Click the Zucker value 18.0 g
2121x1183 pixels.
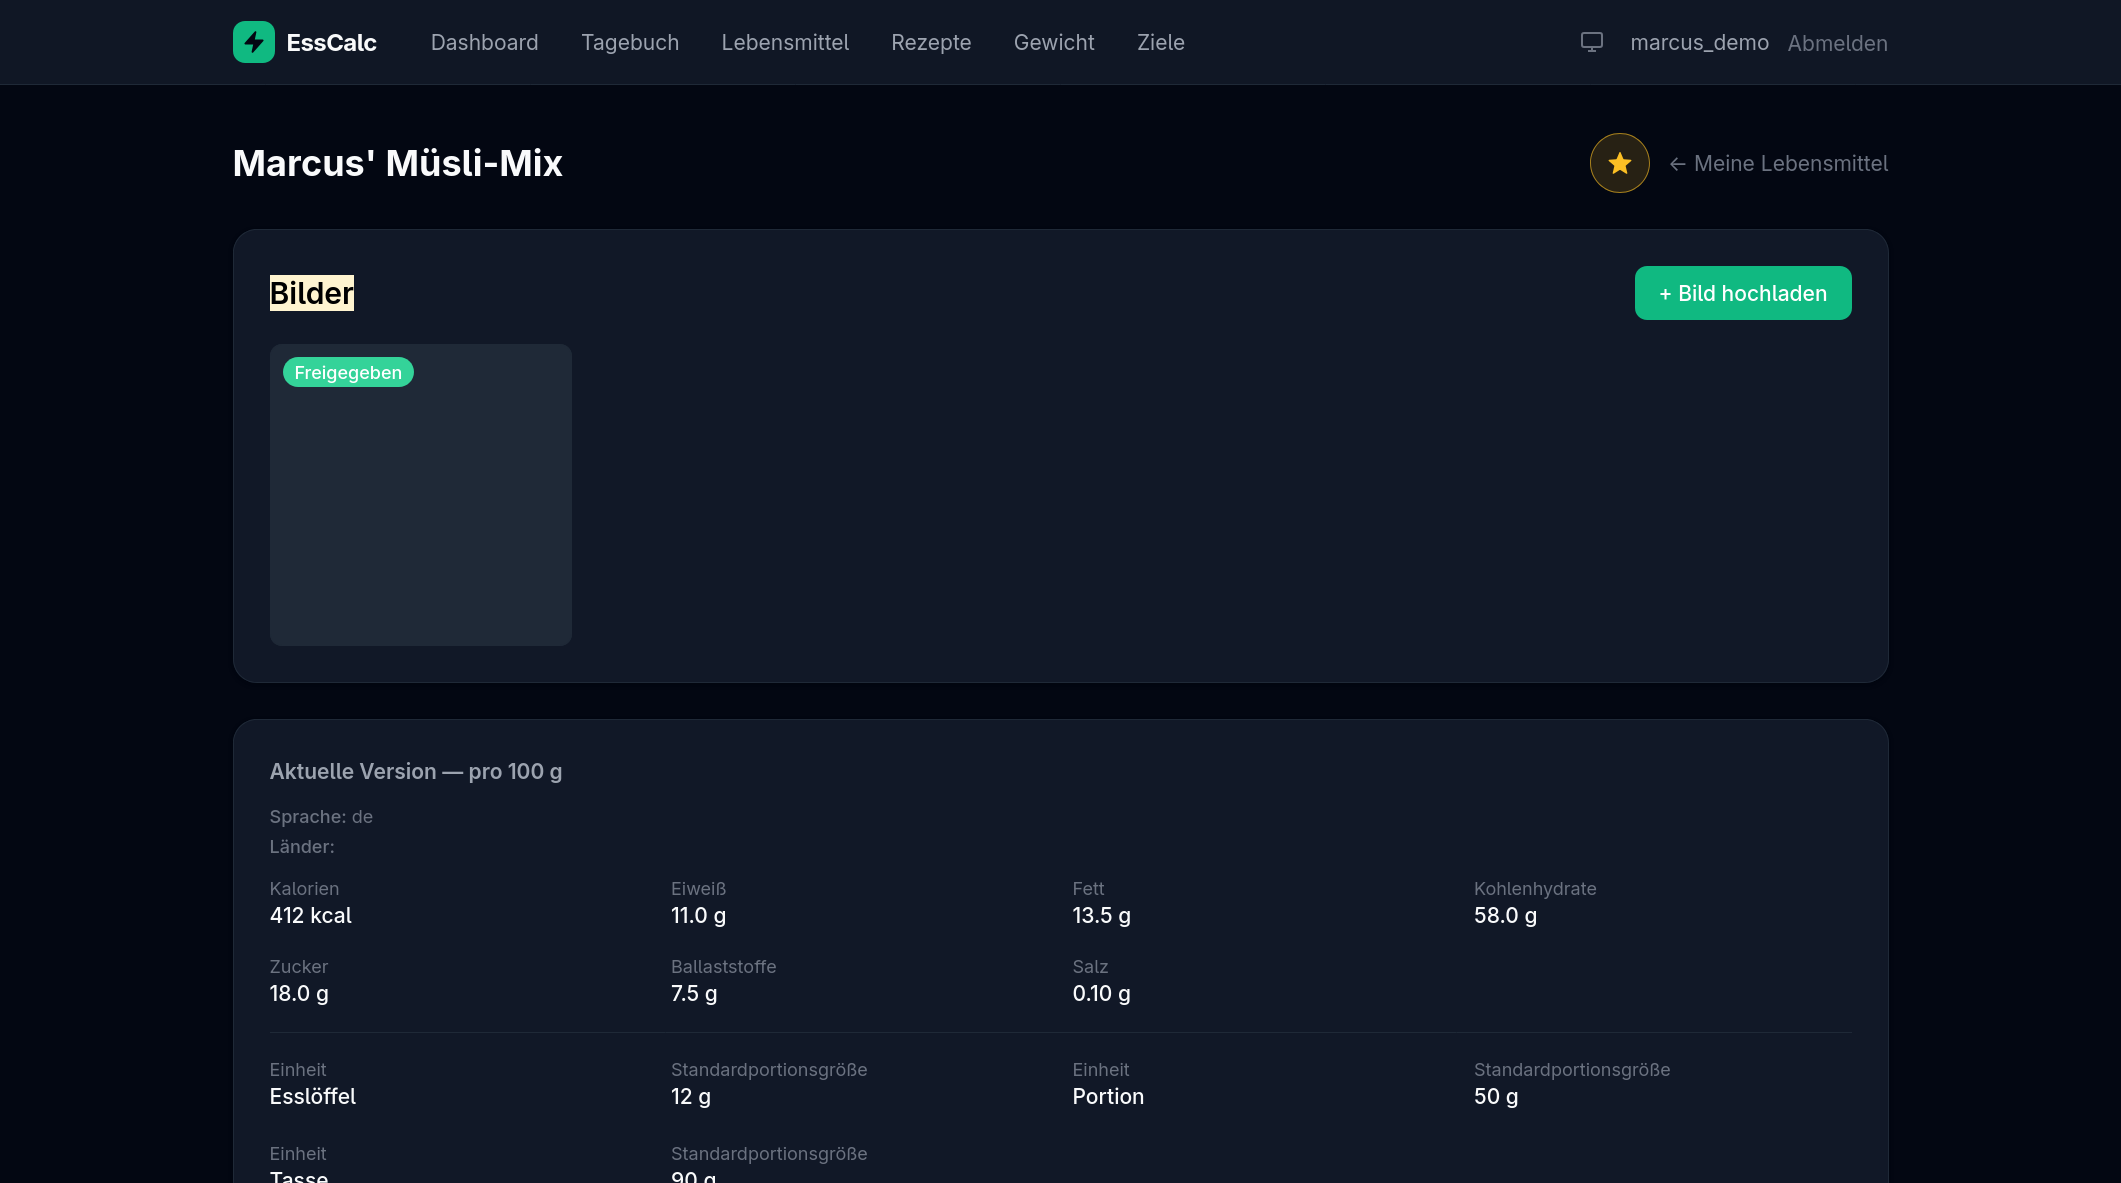tap(299, 993)
